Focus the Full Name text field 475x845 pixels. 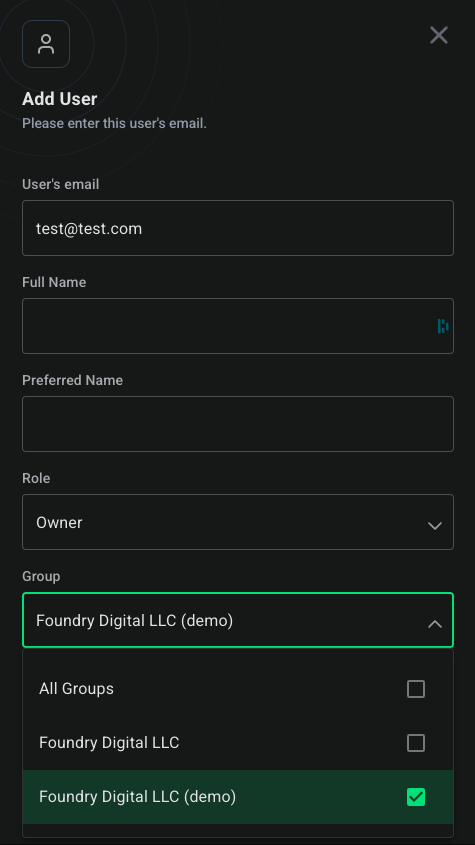(x=238, y=326)
